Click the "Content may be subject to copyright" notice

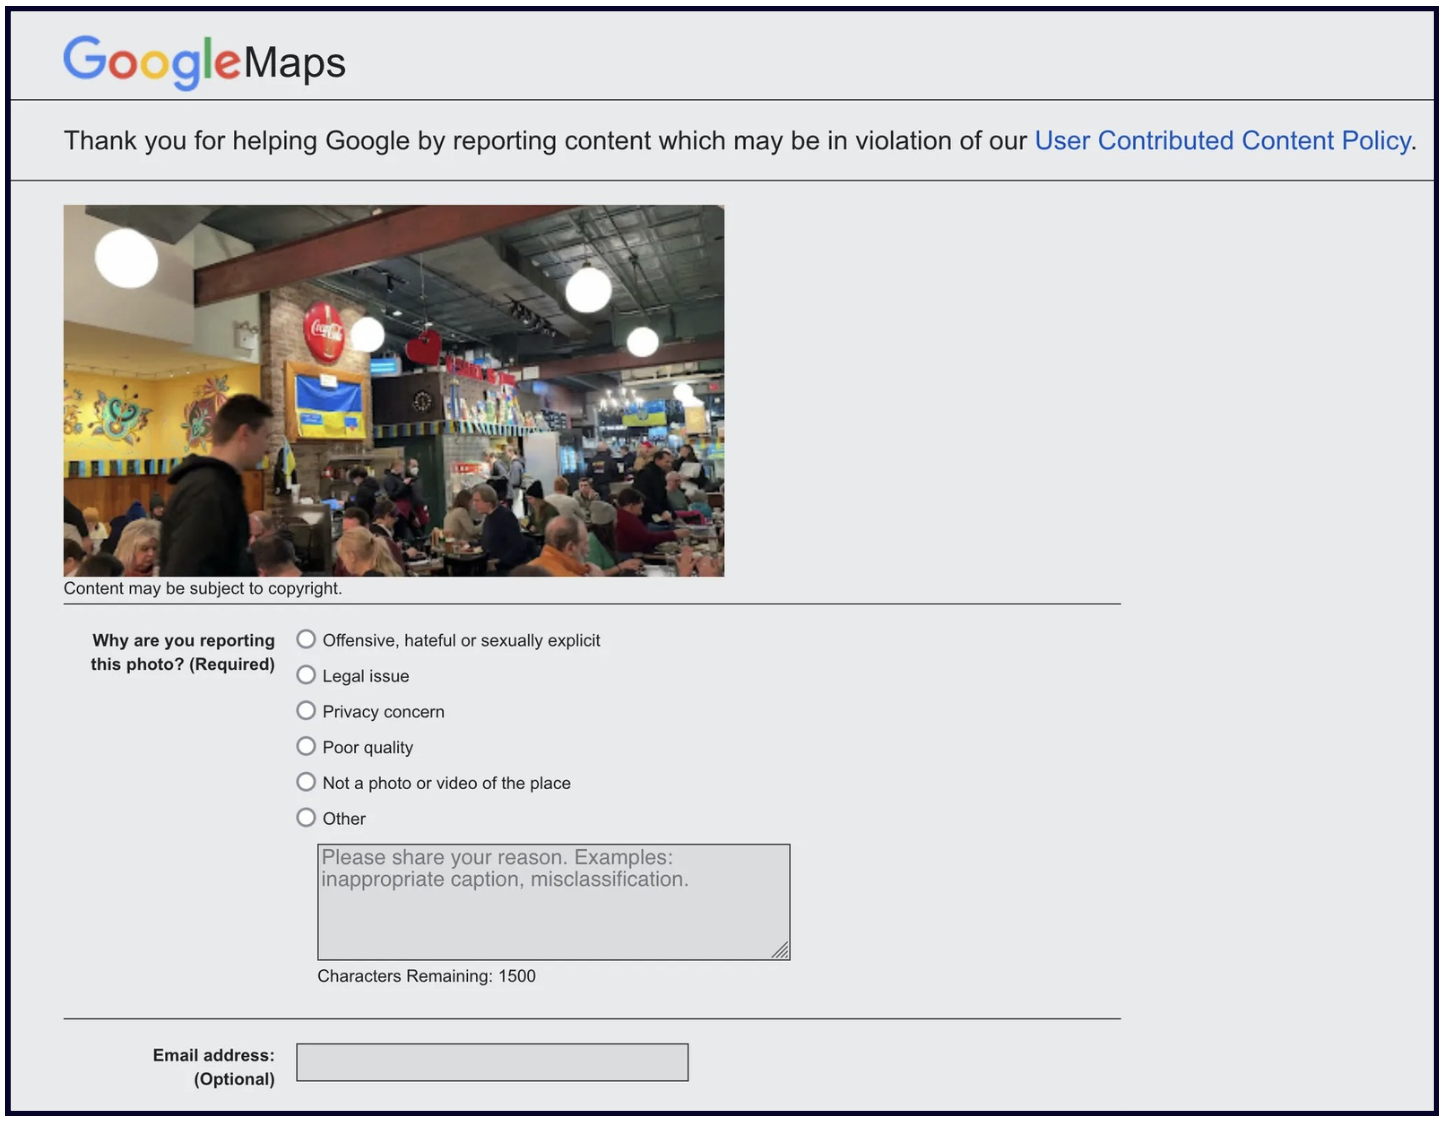click(x=203, y=589)
